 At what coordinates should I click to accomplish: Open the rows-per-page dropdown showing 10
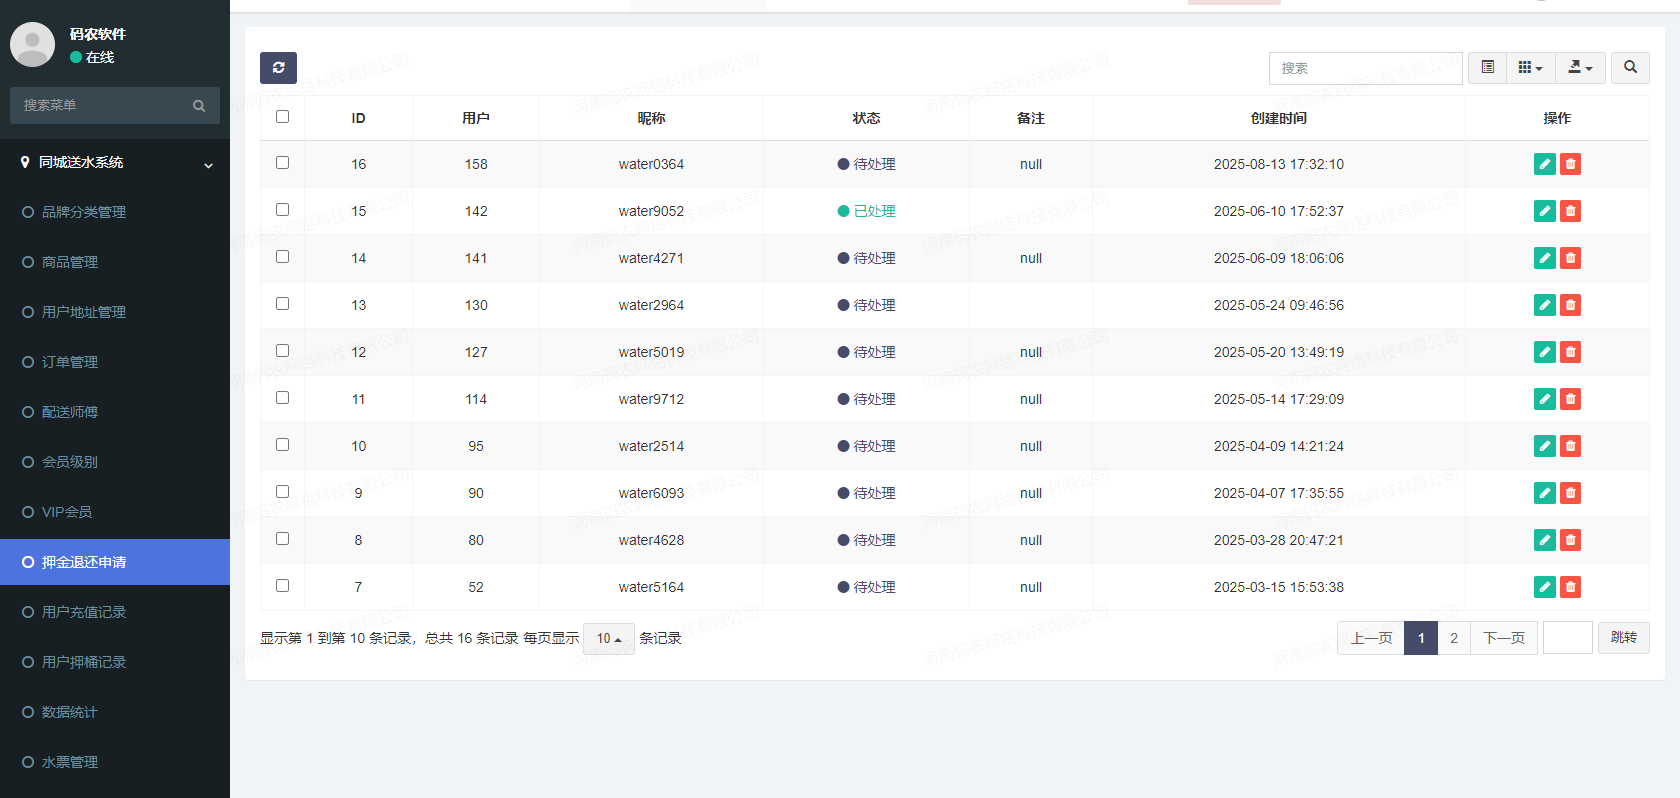point(608,639)
